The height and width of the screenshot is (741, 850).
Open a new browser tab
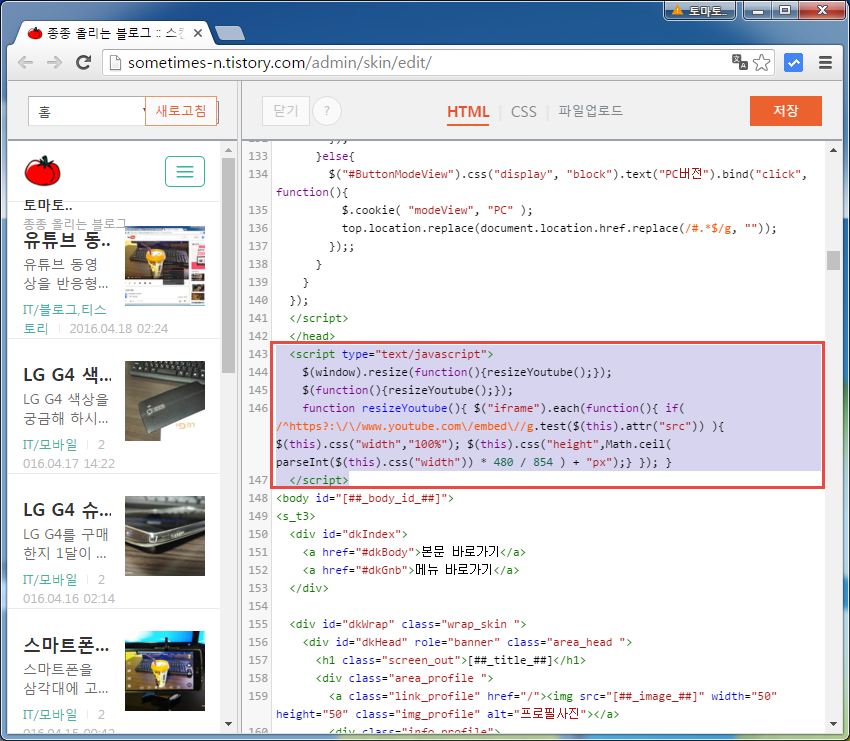[230, 33]
